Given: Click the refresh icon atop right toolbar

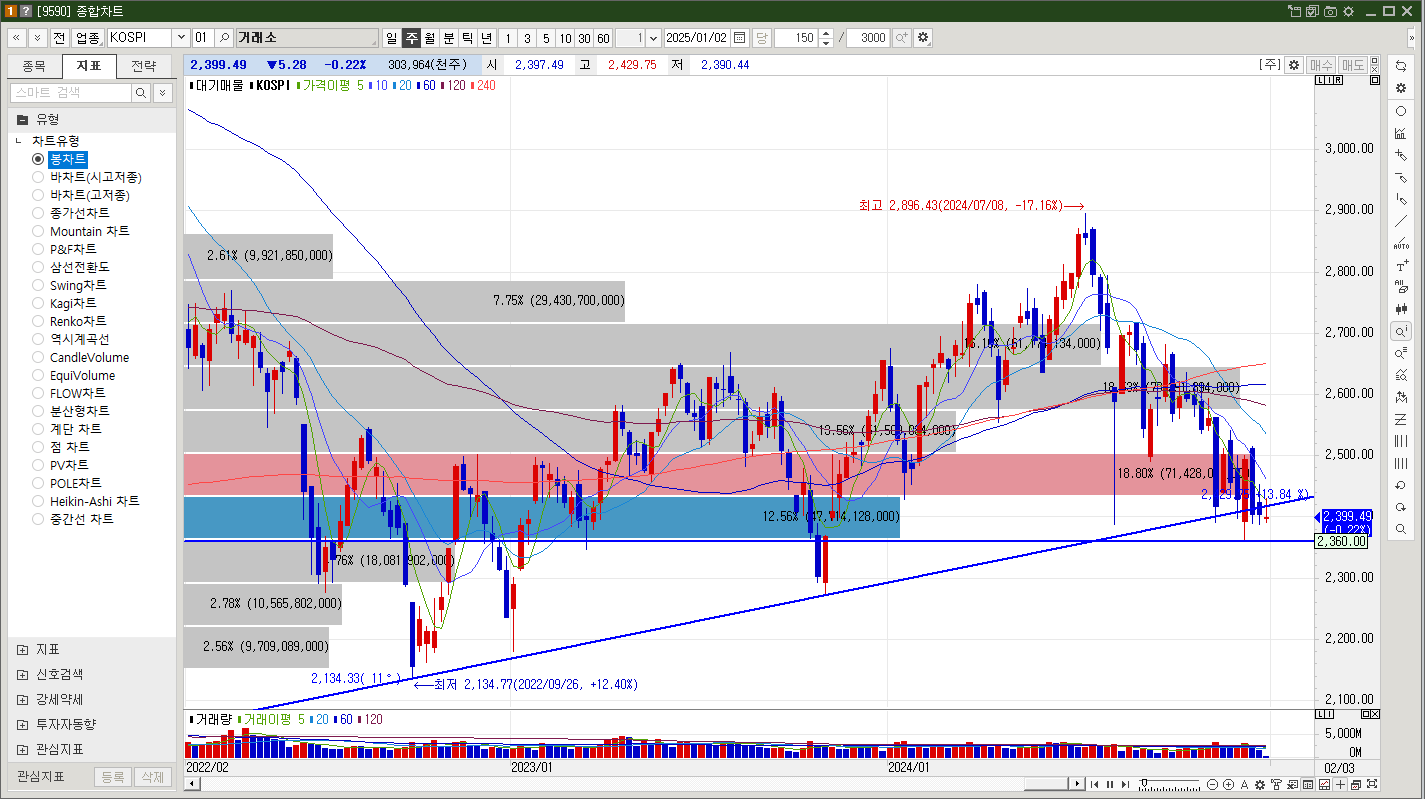Looking at the screenshot, I should [1401, 66].
